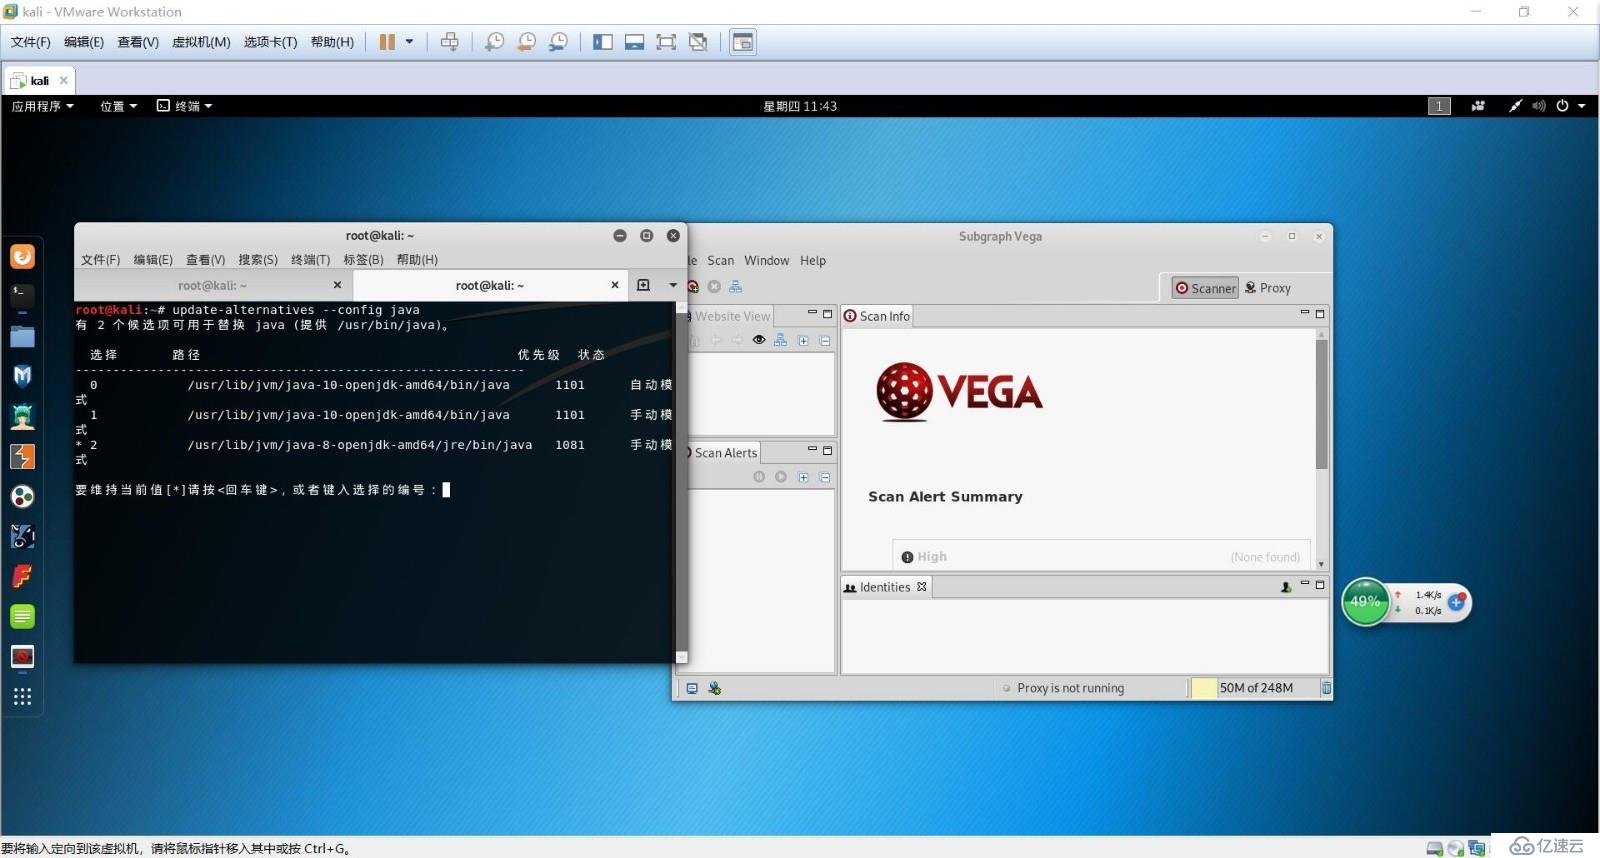Viewport: 1600px width, 858px height.
Task: Pause the virtual machine
Action: 387,42
